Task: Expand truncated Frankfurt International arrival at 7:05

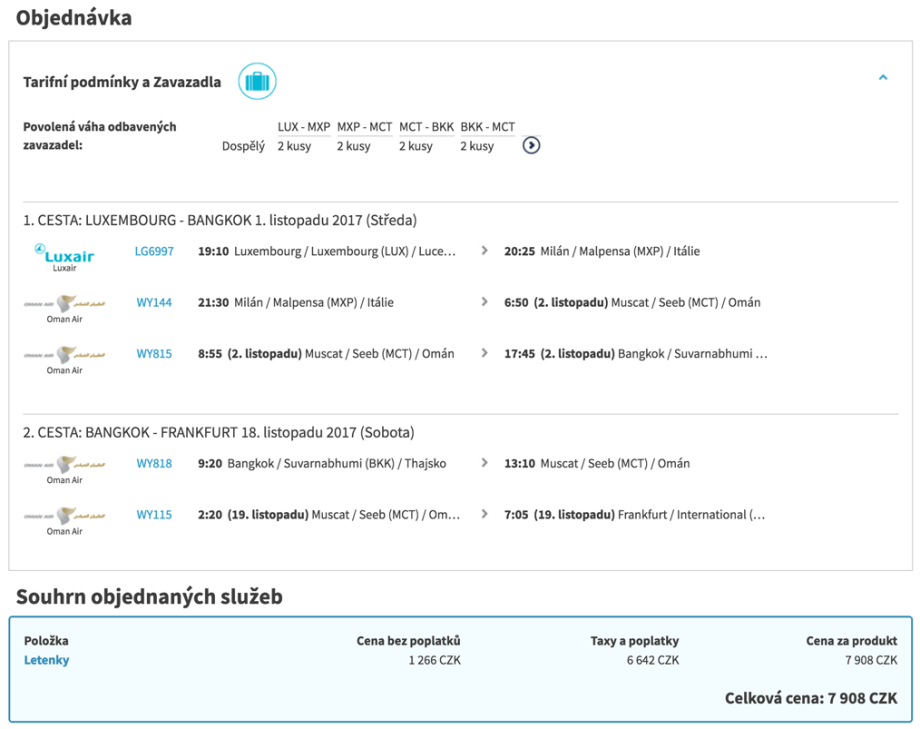Action: [x=691, y=515]
